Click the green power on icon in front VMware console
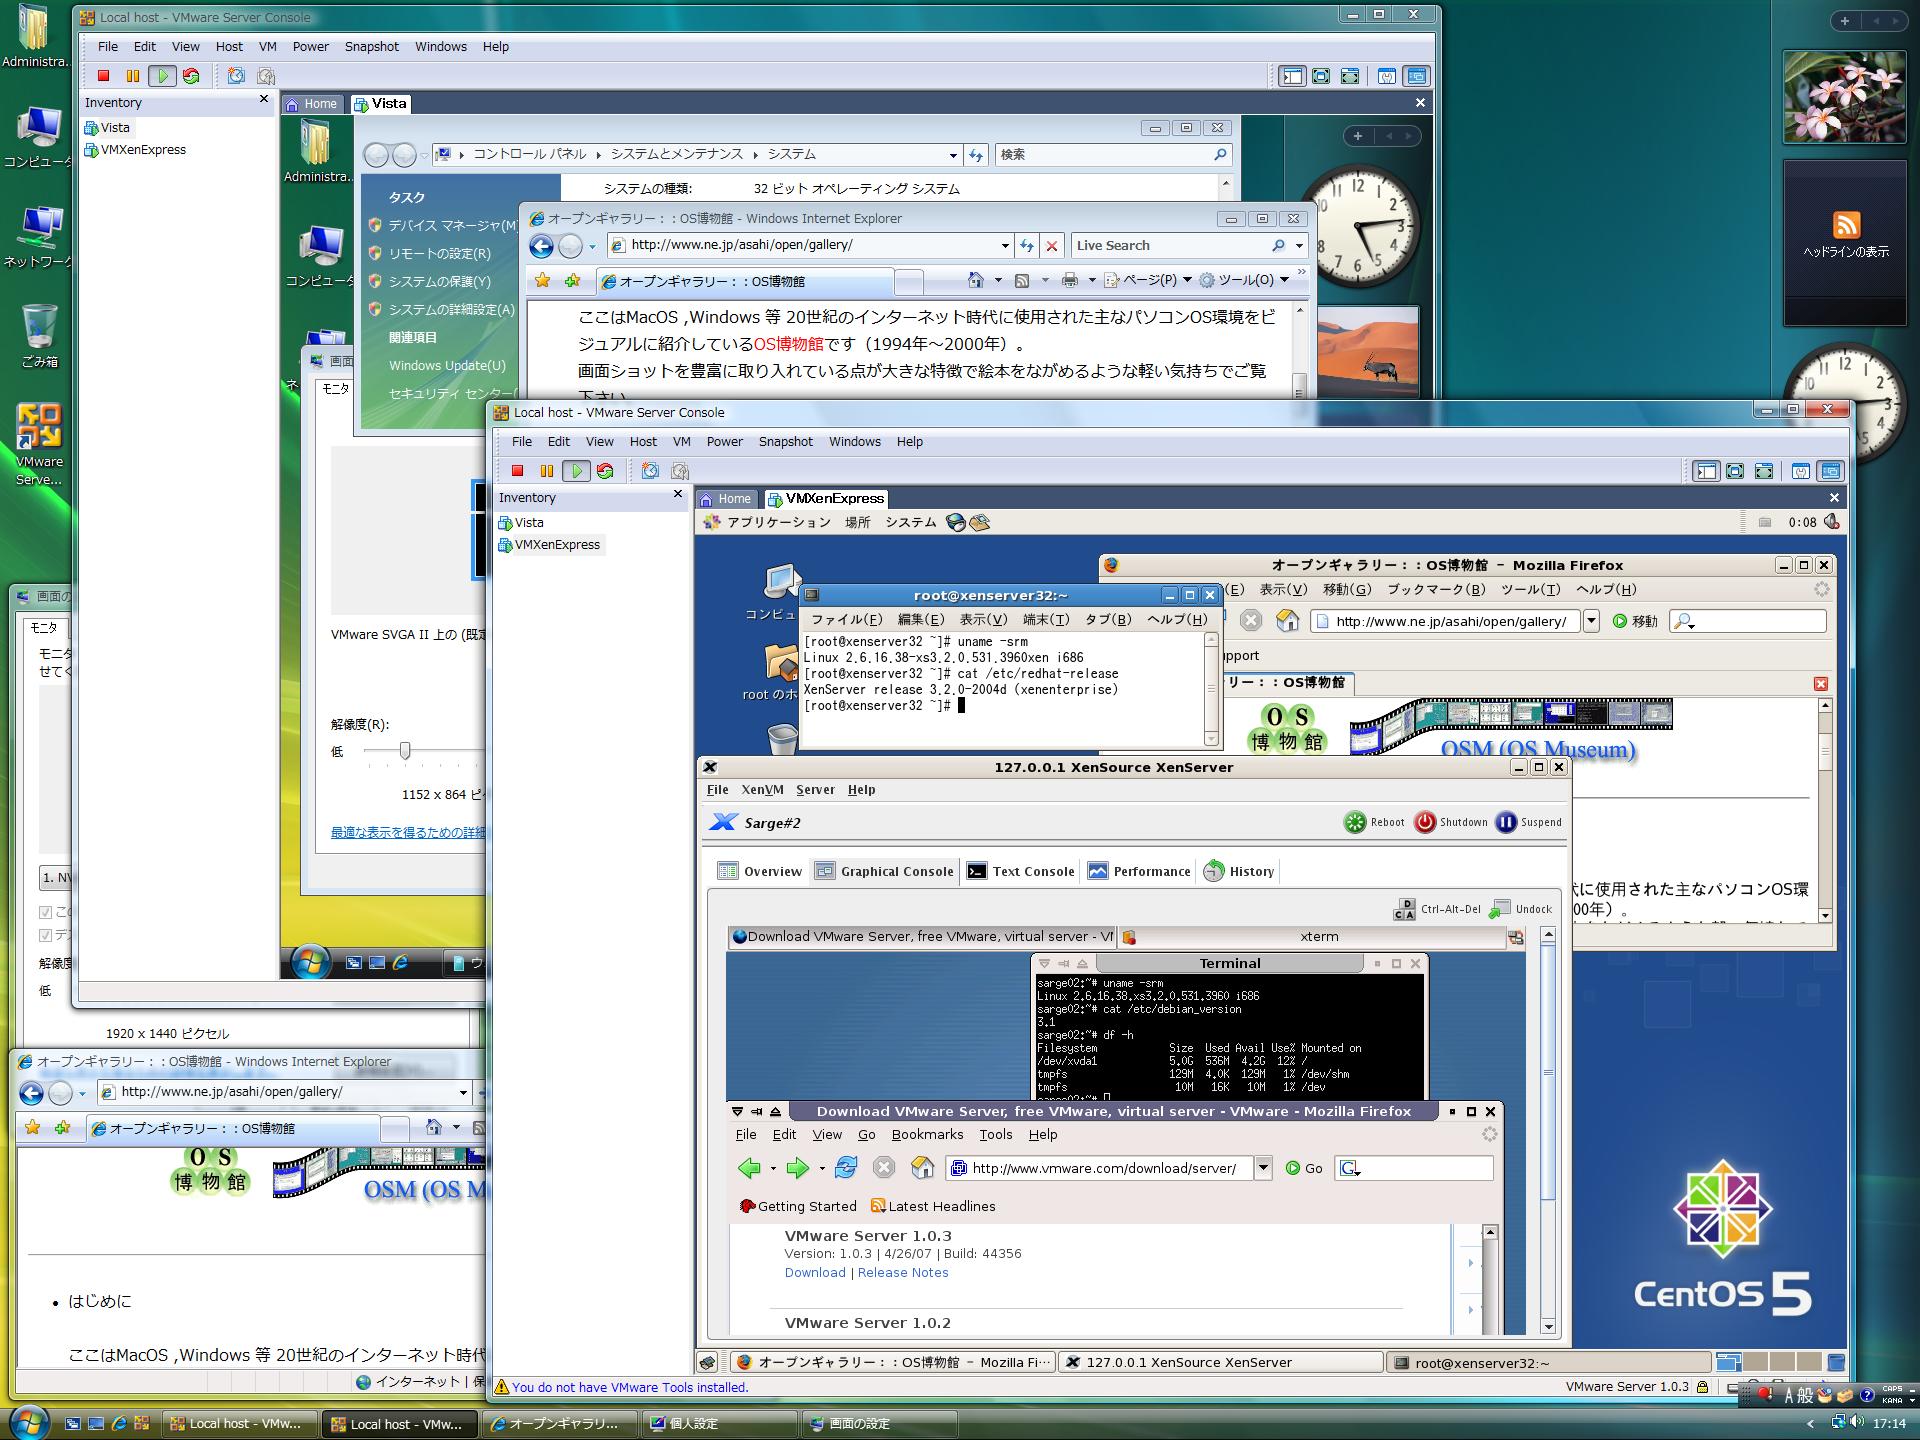The width and height of the screenshot is (1920, 1440). point(576,471)
